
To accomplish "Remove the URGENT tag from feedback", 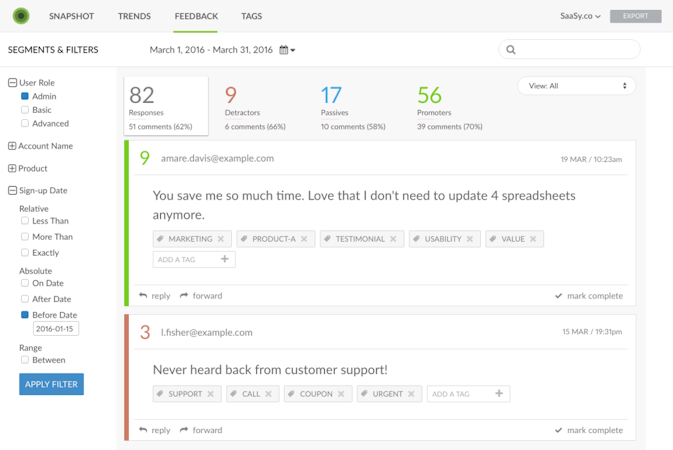I will (x=411, y=394).
